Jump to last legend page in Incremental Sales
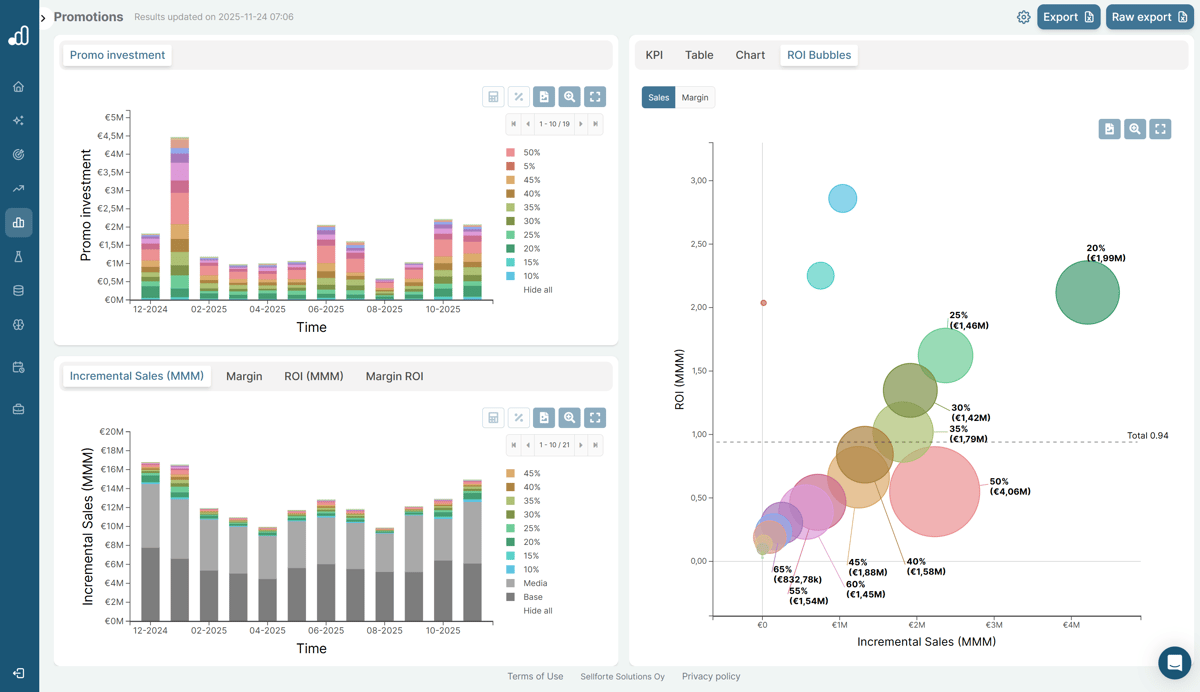Screen dimensions: 1200x692 tap(595, 445)
